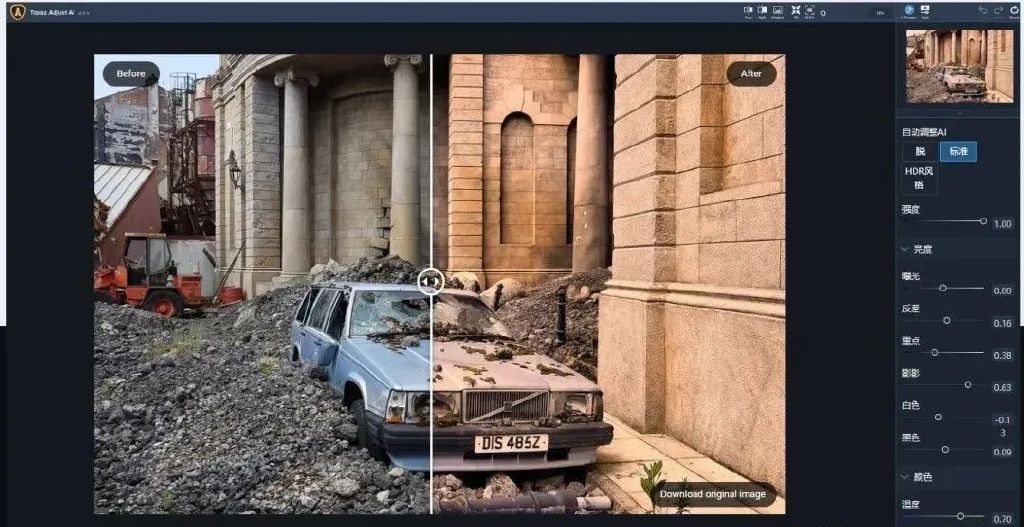
Task: Click the preview thumbnail in right panel
Action: pos(959,66)
